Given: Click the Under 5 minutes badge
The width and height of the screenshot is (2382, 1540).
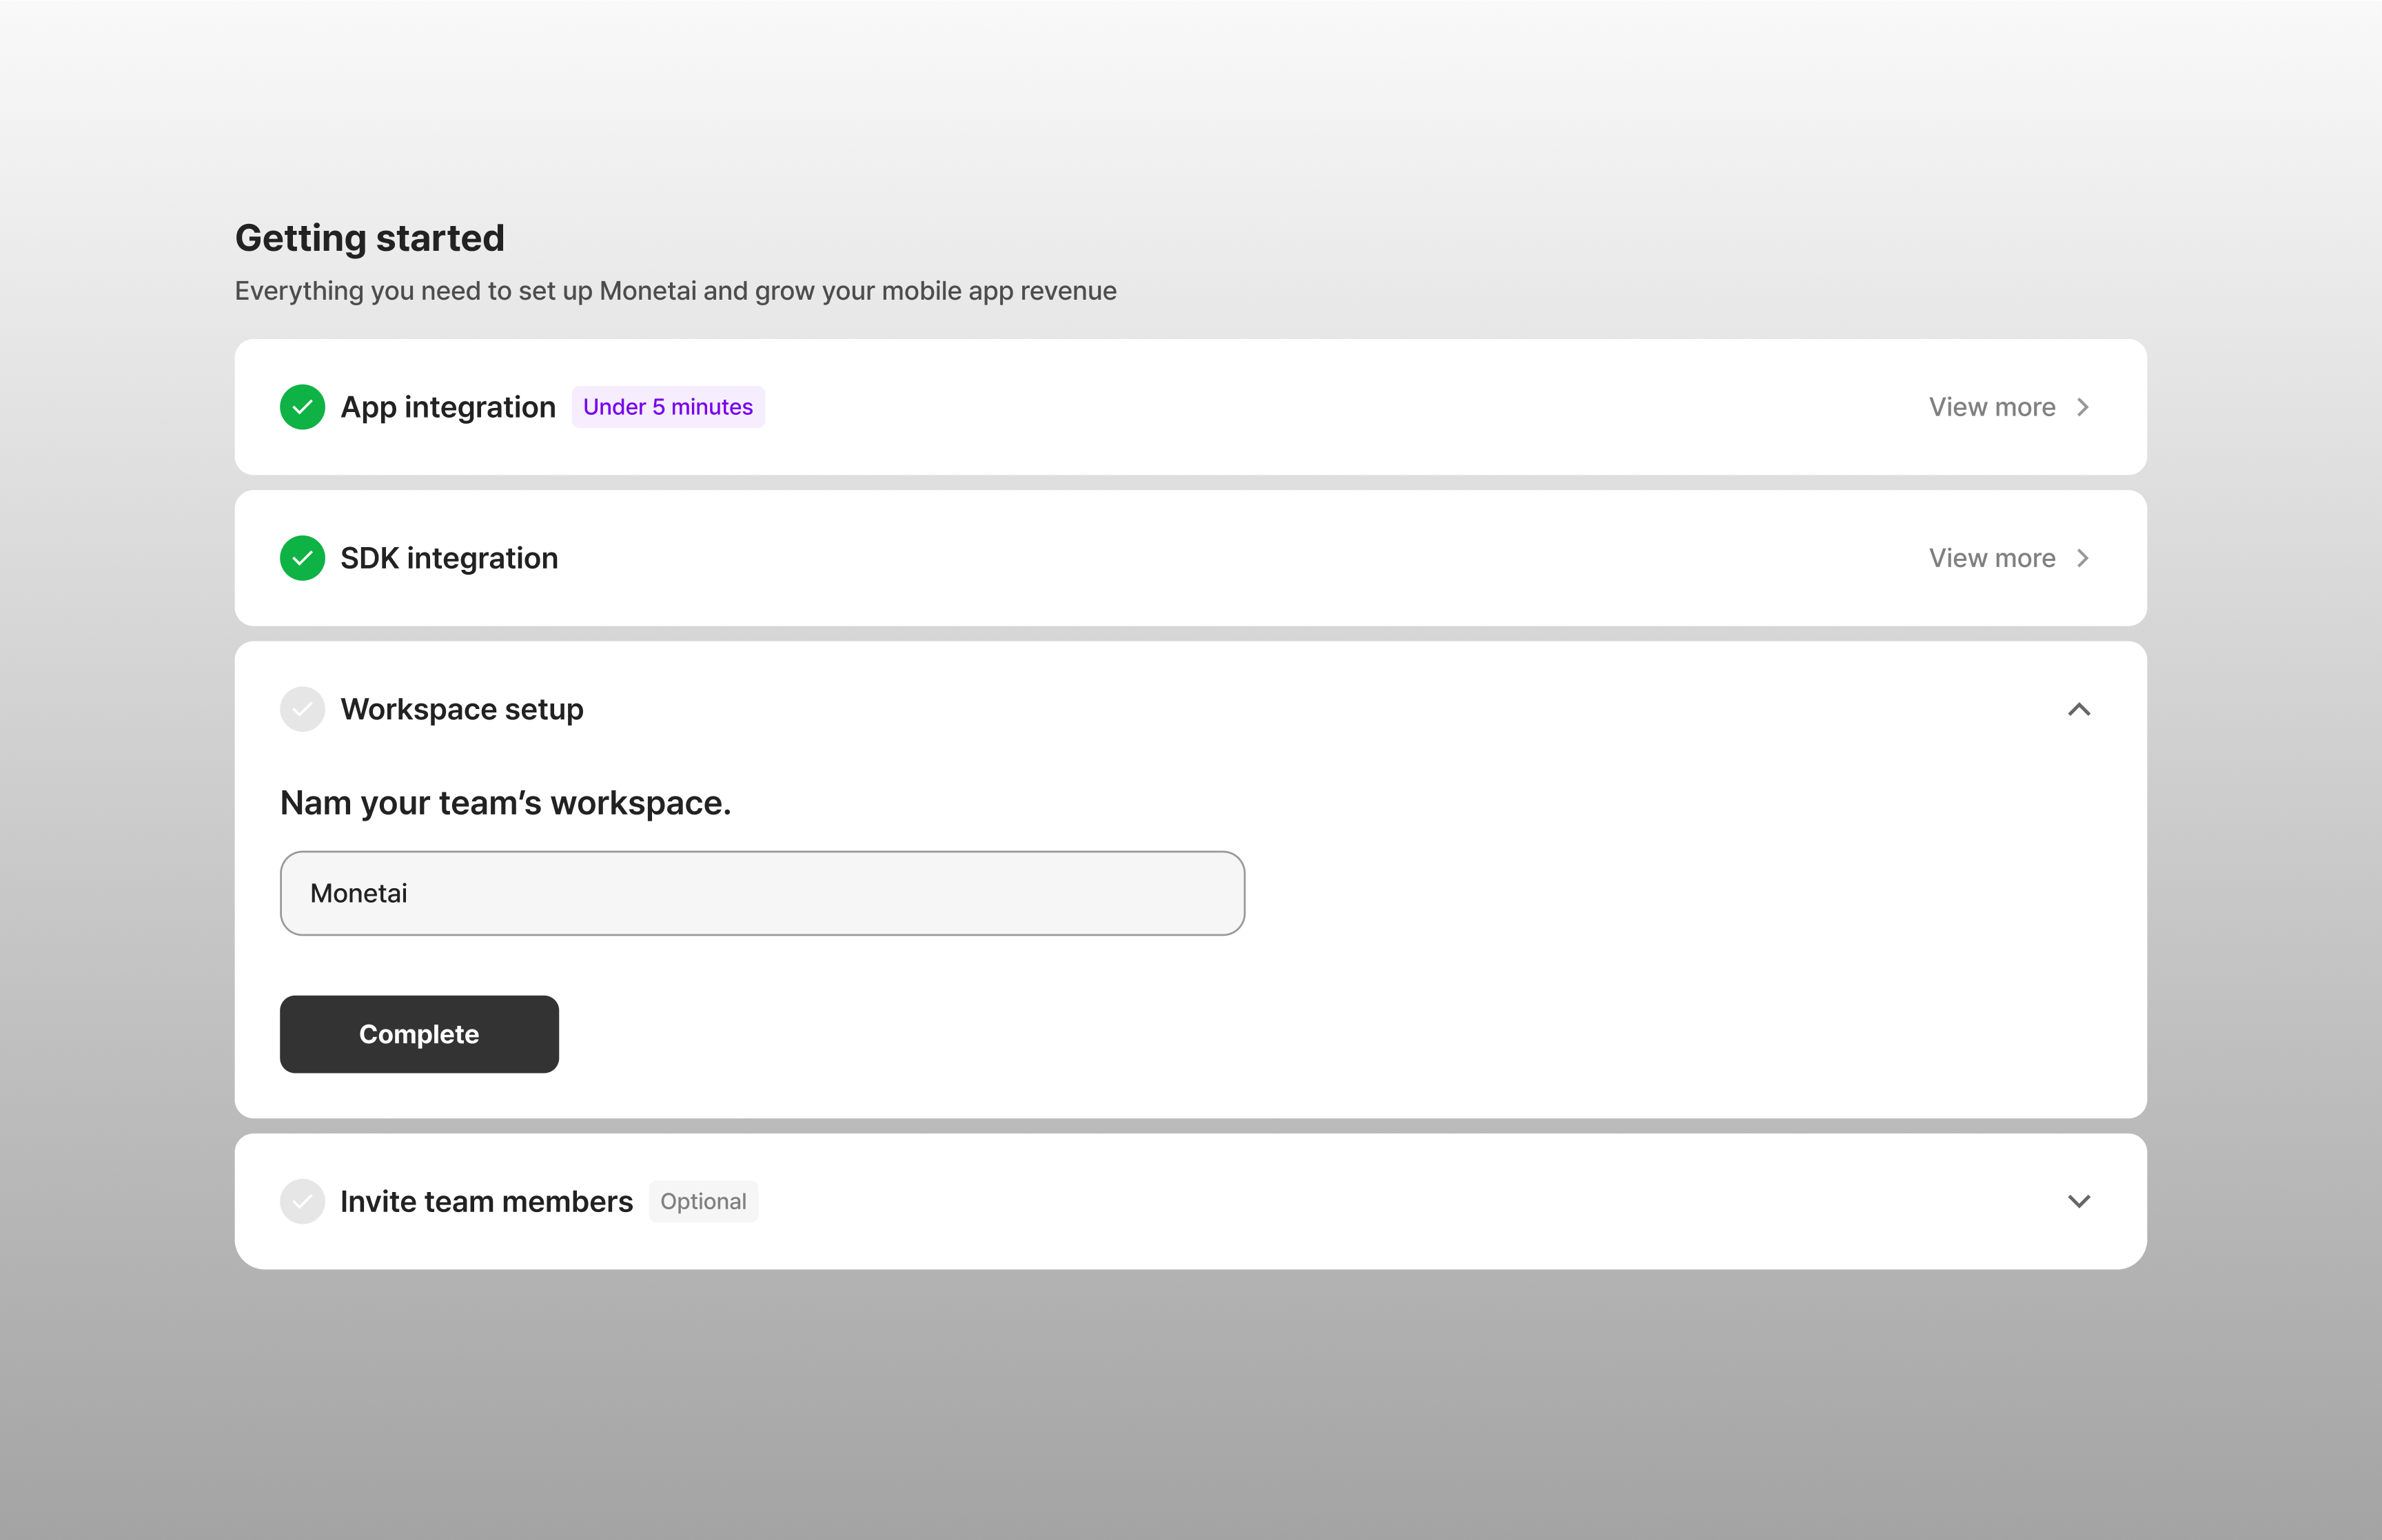Looking at the screenshot, I should [667, 407].
